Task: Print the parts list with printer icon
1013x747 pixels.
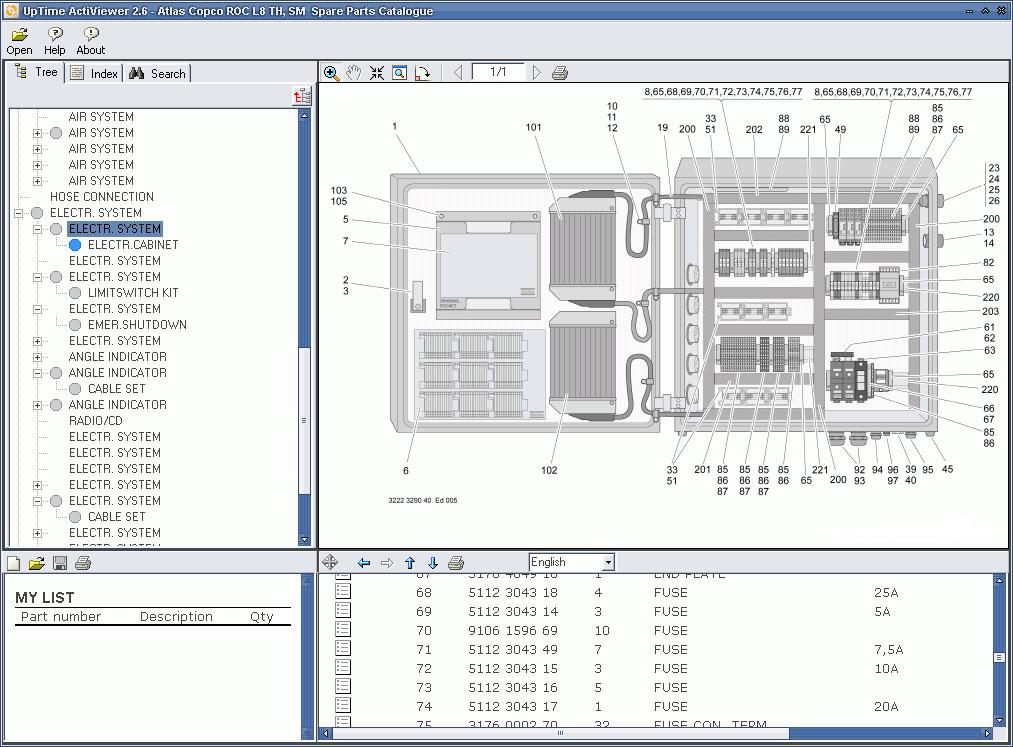Action: [456, 563]
